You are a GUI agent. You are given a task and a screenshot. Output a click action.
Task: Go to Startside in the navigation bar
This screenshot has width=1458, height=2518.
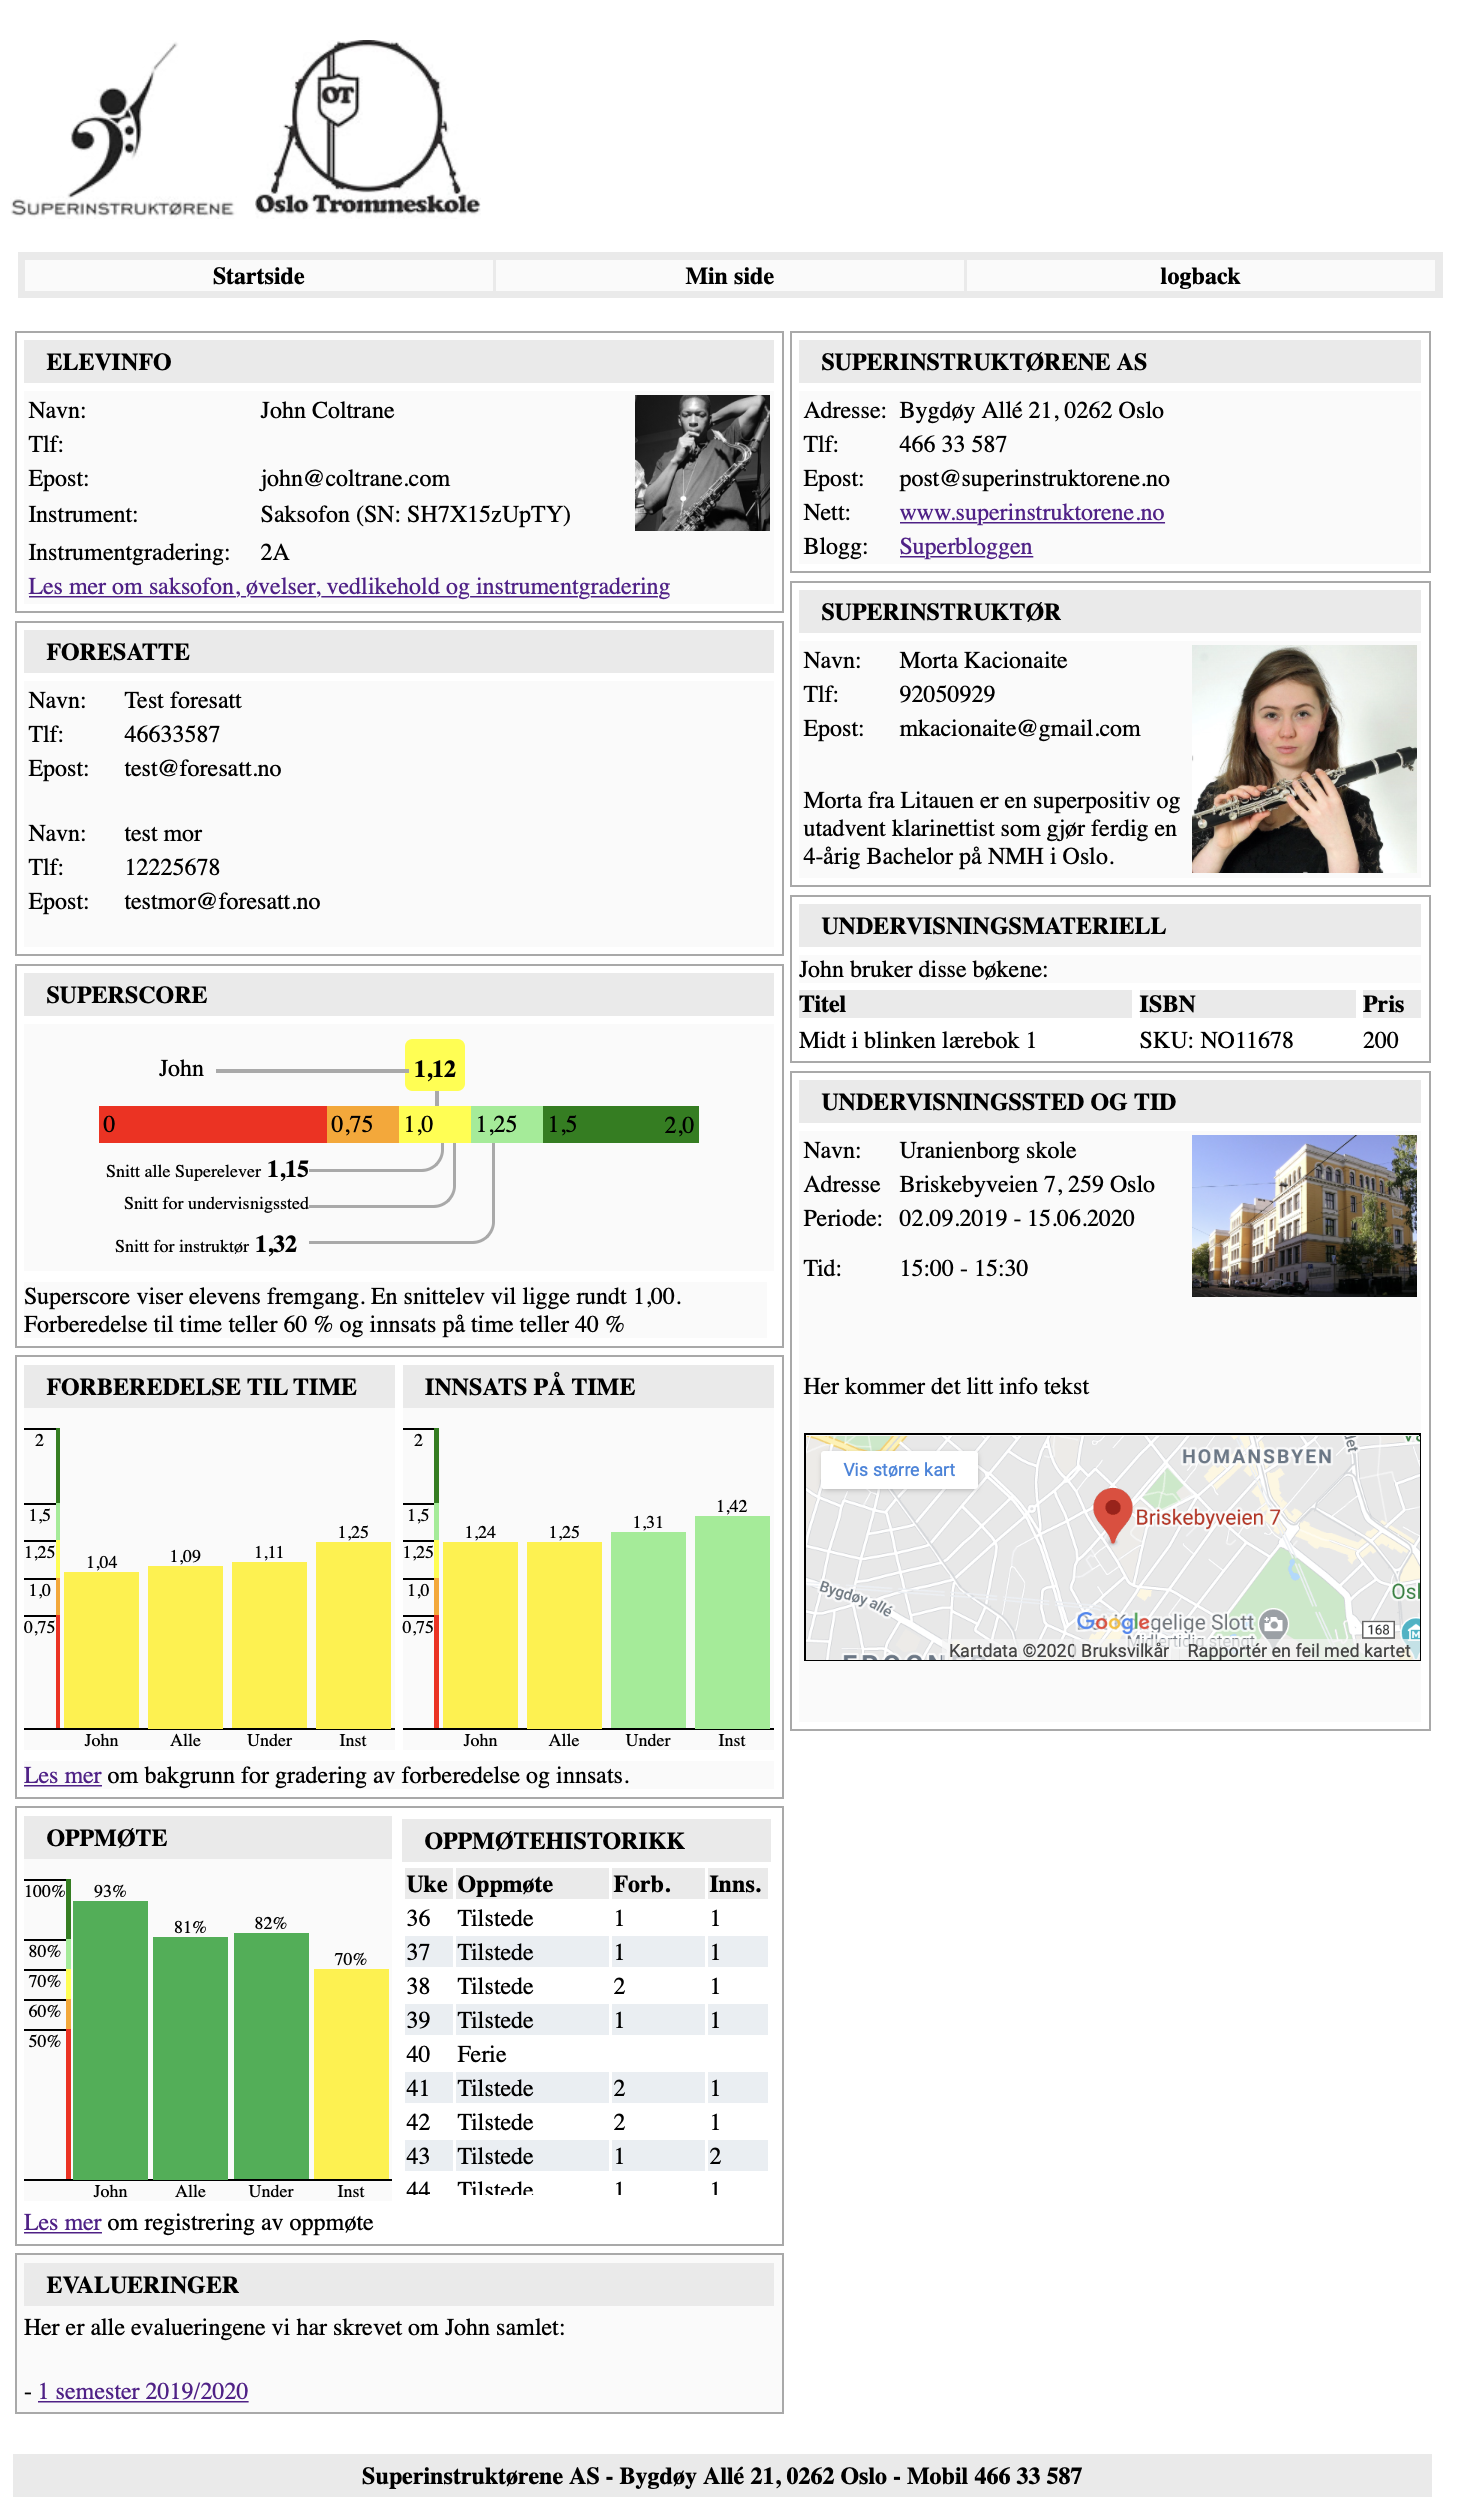pos(258,276)
